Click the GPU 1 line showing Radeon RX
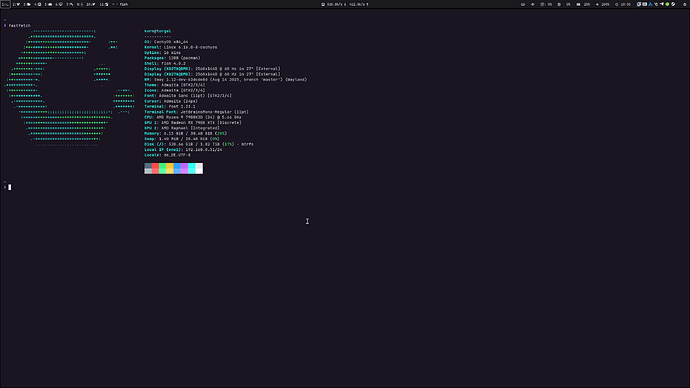The image size is (690, 388). tap(193, 122)
